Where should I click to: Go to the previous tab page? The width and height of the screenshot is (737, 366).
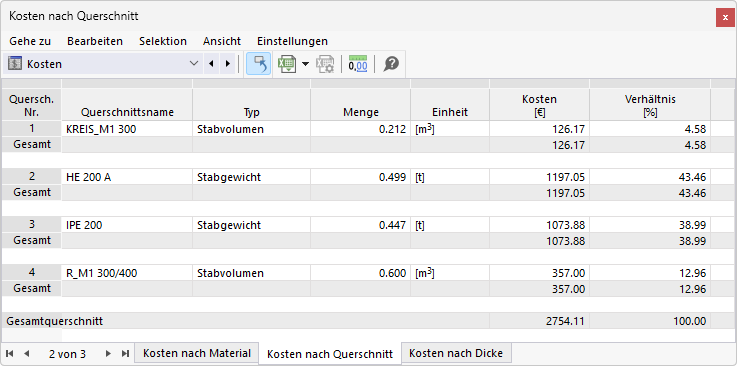click(26, 353)
